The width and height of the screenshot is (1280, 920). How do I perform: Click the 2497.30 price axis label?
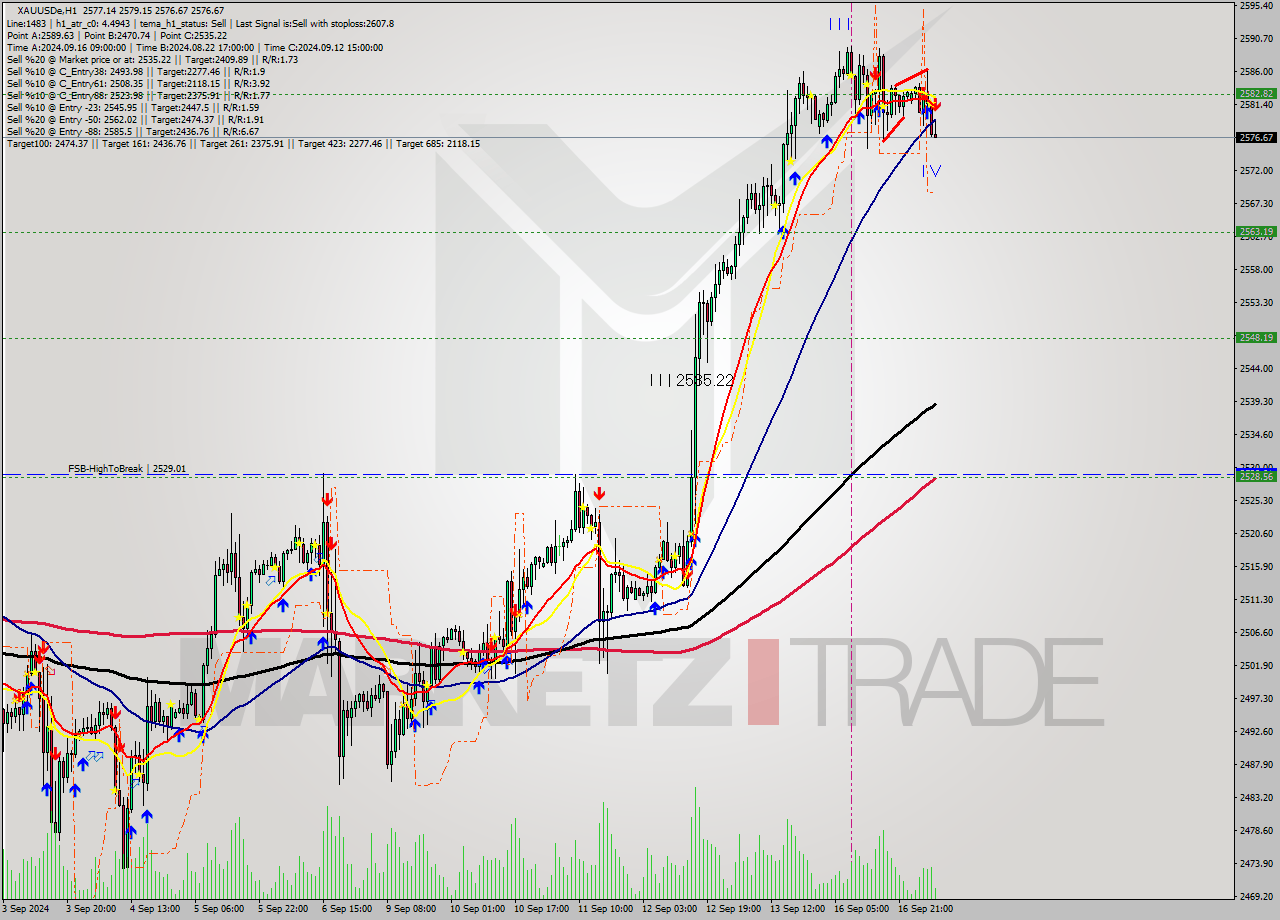(x=1256, y=699)
